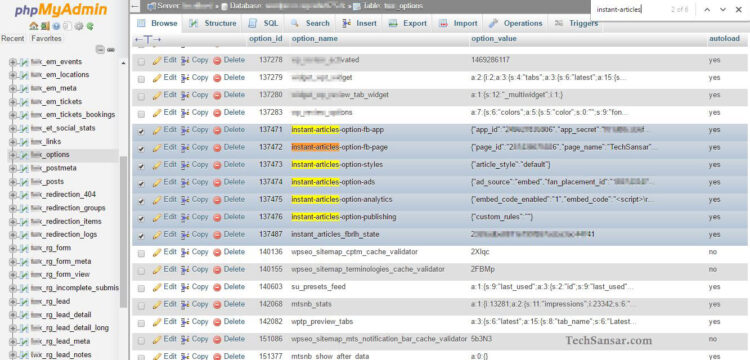Viewport: 750px width, 360px height.
Task: Click Delete icon for option 137278 row
Action: (x=217, y=60)
